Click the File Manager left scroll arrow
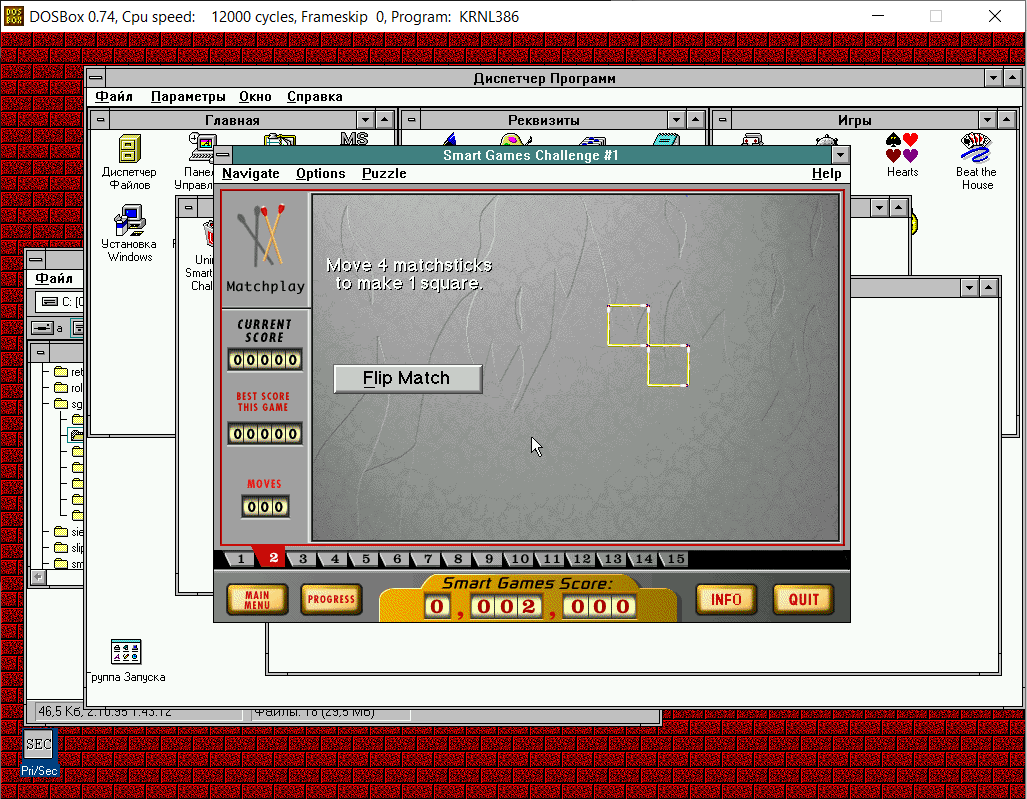Image resolution: width=1027 pixels, height=799 pixels. (38, 577)
